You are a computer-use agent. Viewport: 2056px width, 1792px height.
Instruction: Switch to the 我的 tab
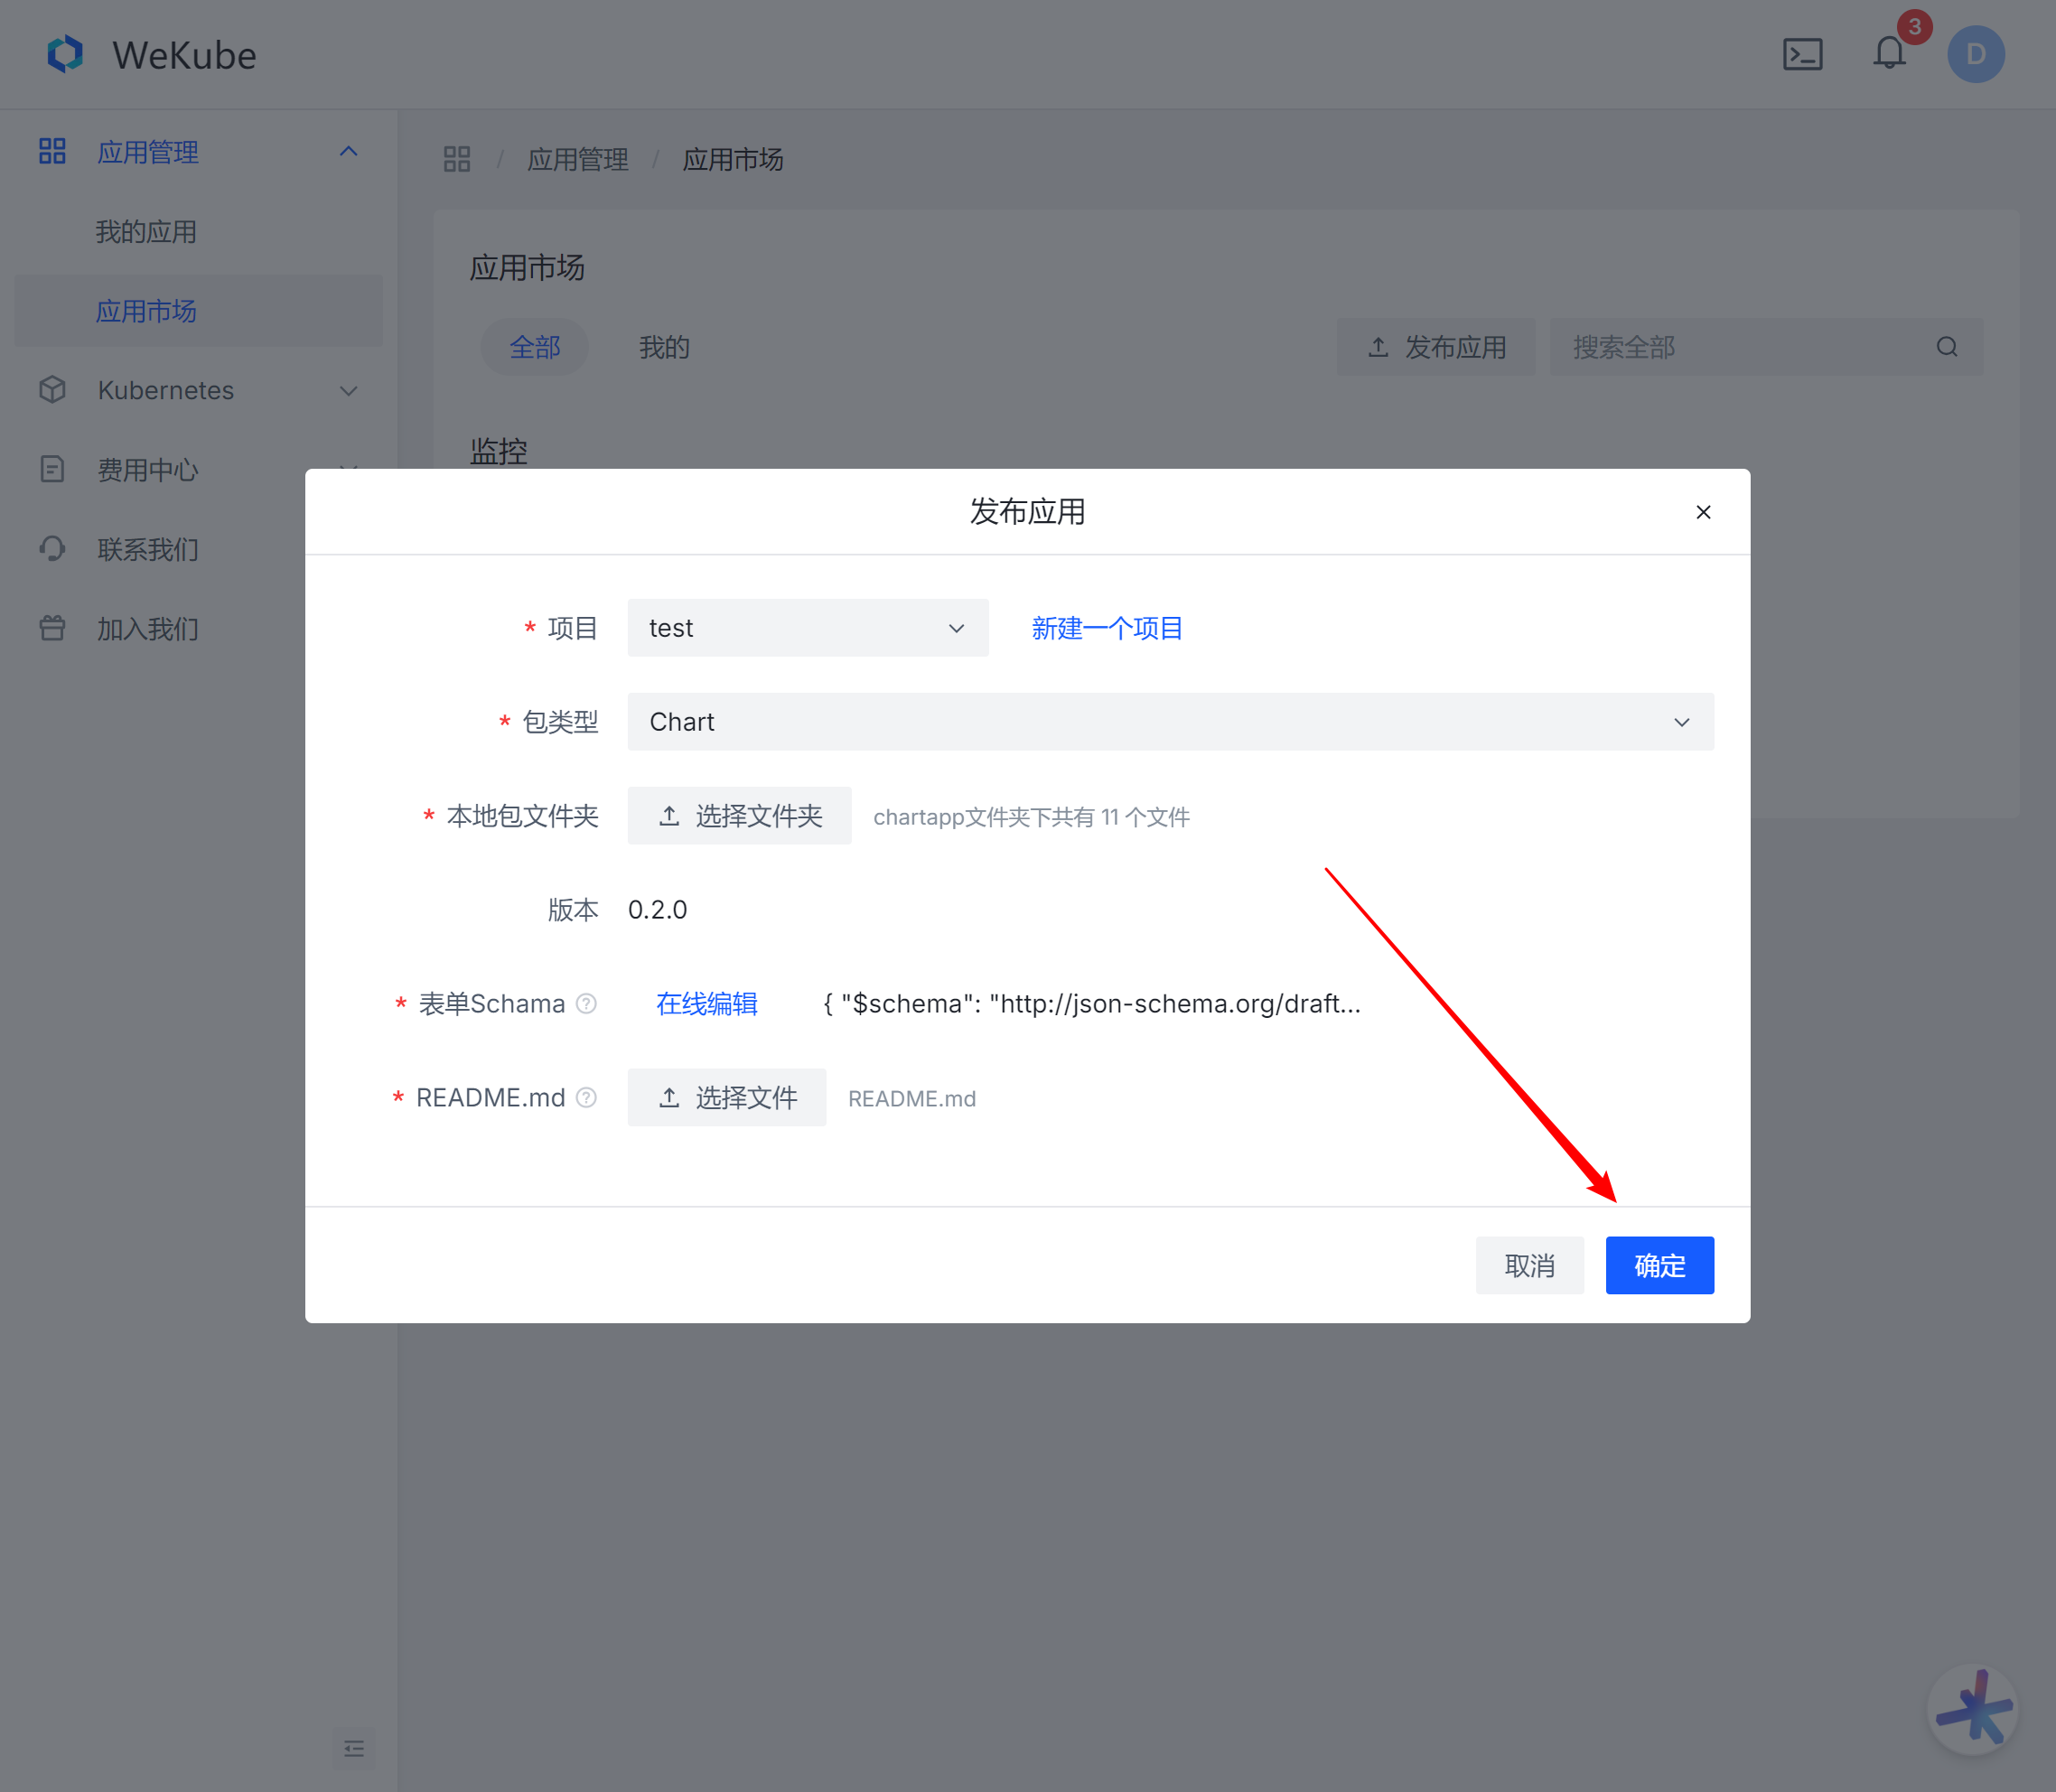(664, 347)
